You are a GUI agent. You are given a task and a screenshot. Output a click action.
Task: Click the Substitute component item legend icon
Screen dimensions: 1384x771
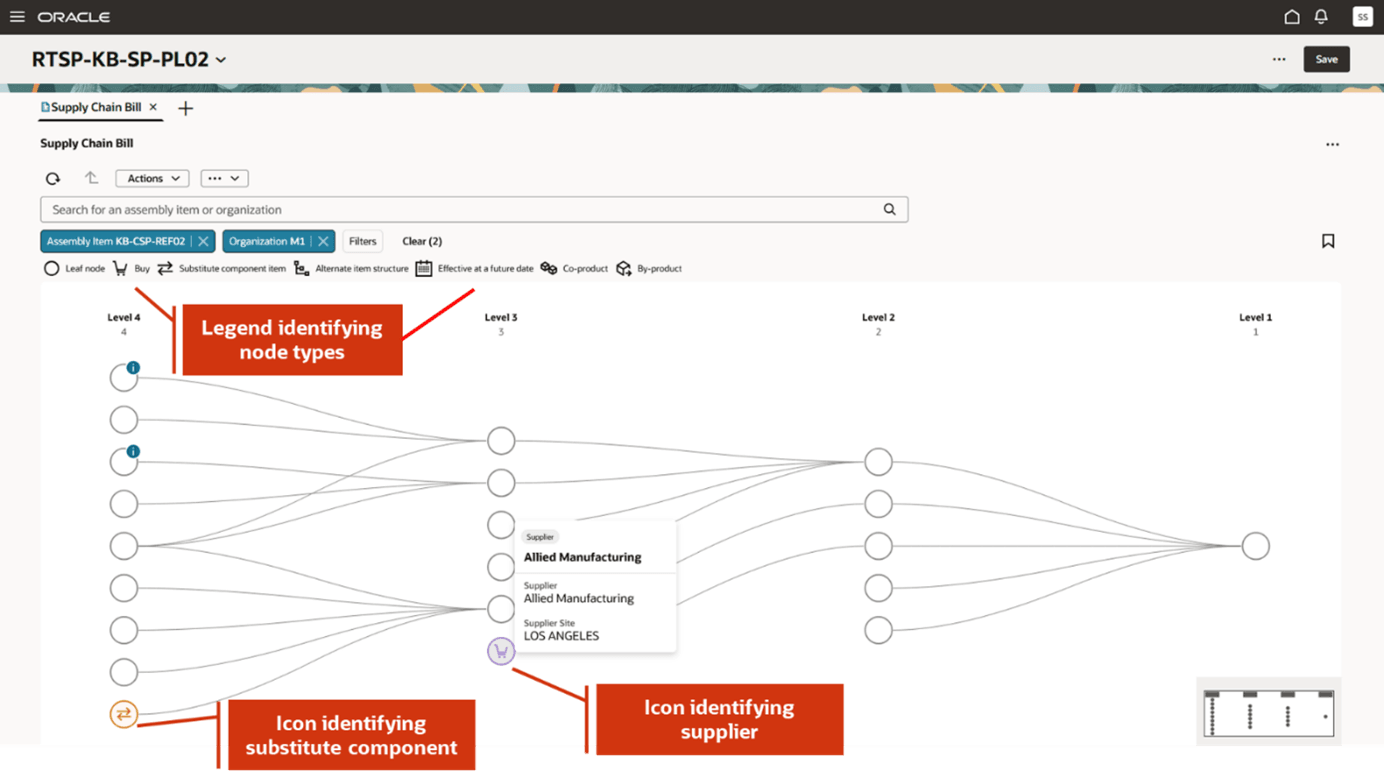click(165, 268)
